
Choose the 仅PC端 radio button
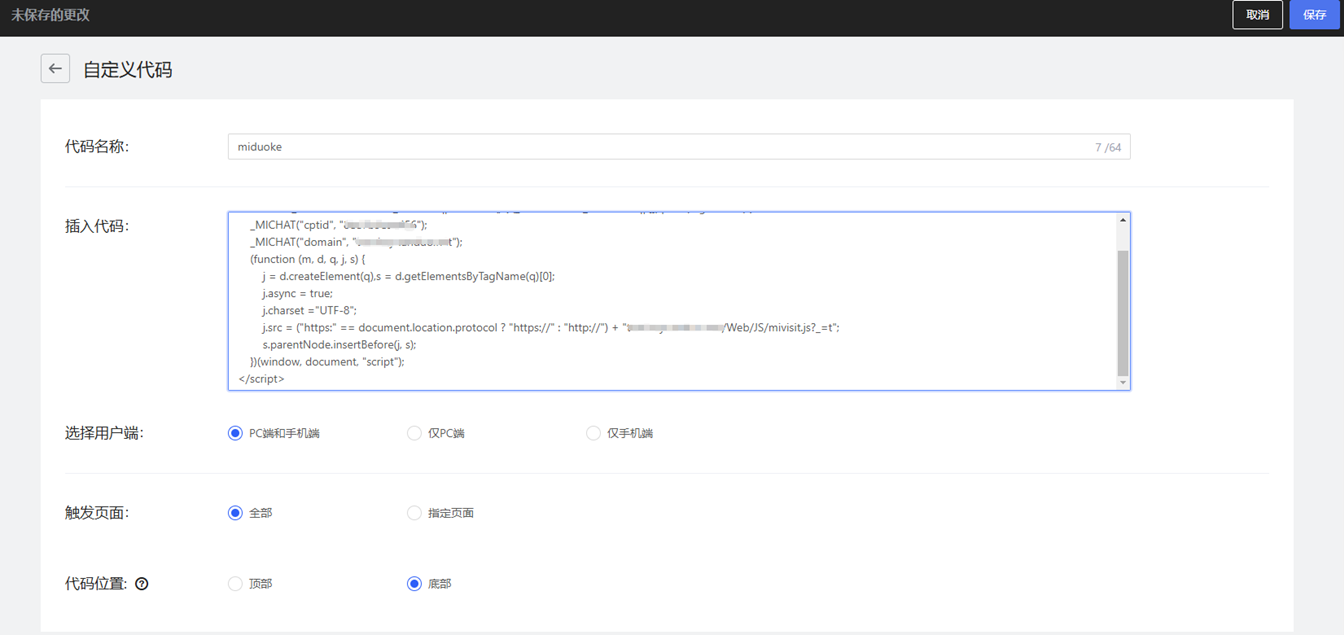click(414, 433)
